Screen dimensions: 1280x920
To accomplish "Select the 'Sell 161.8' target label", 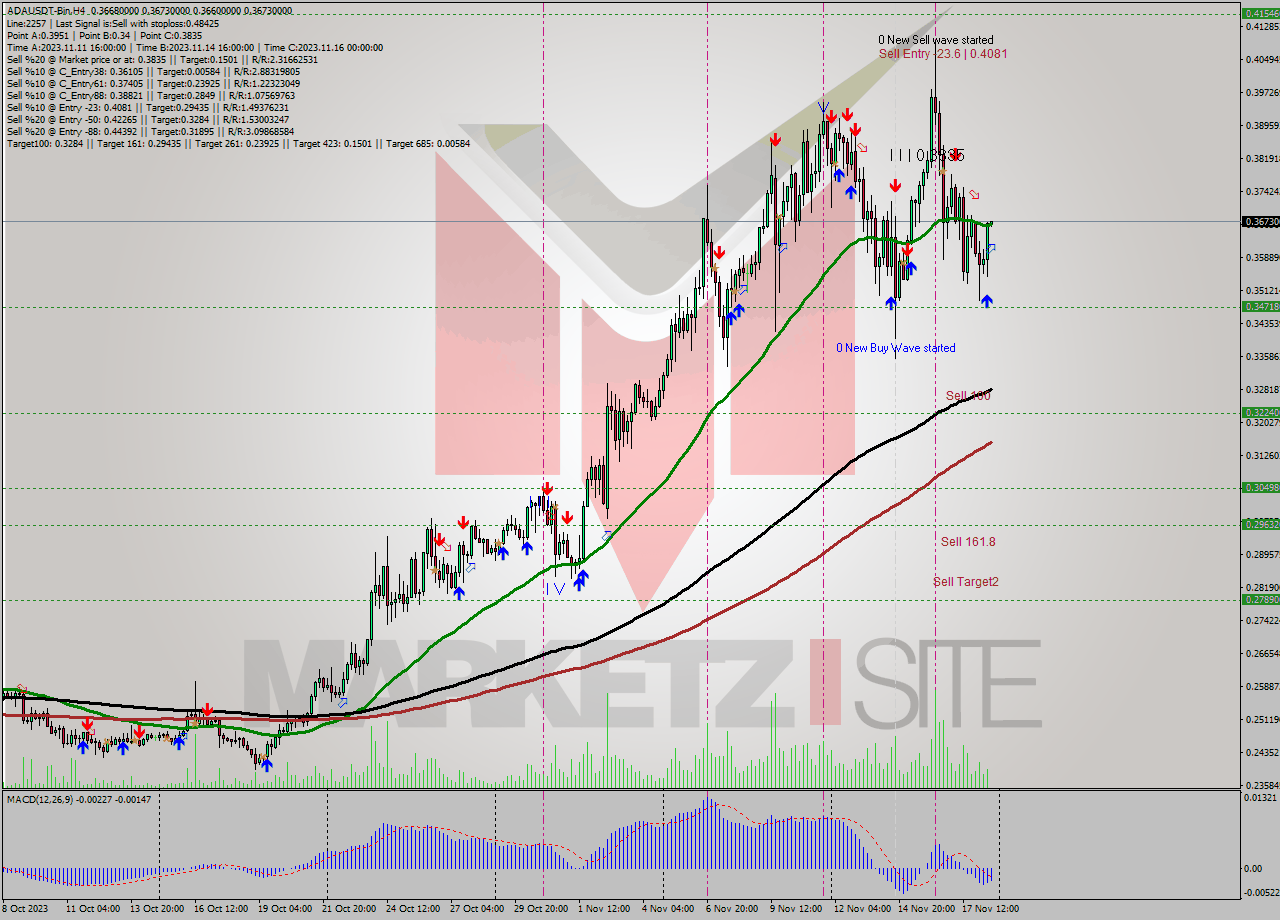I will 968,542.
